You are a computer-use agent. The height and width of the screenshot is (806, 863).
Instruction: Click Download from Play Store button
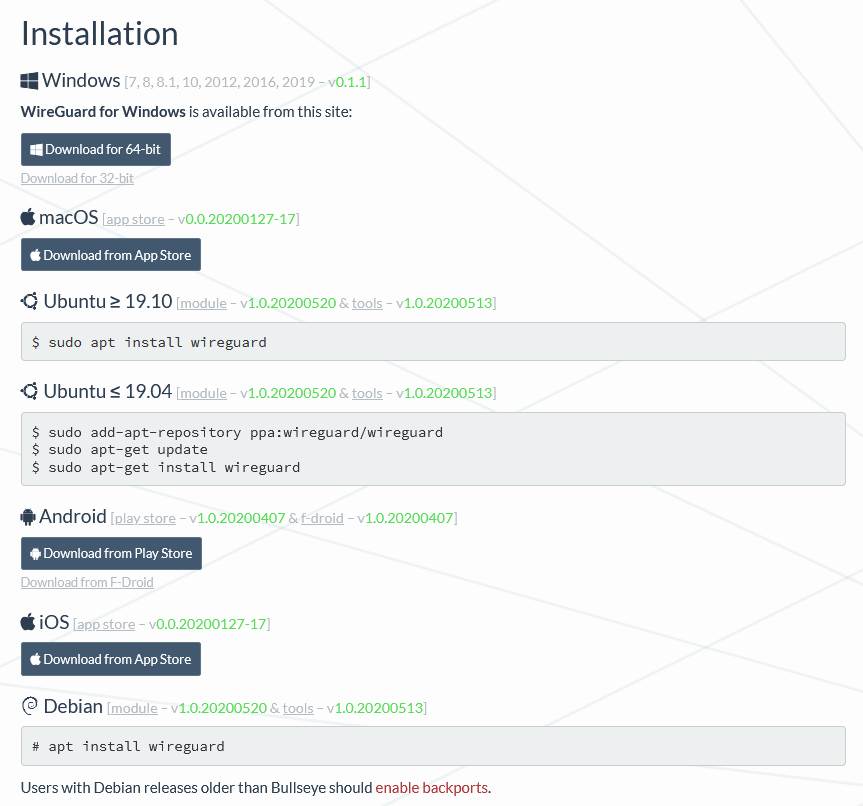[x=111, y=553]
